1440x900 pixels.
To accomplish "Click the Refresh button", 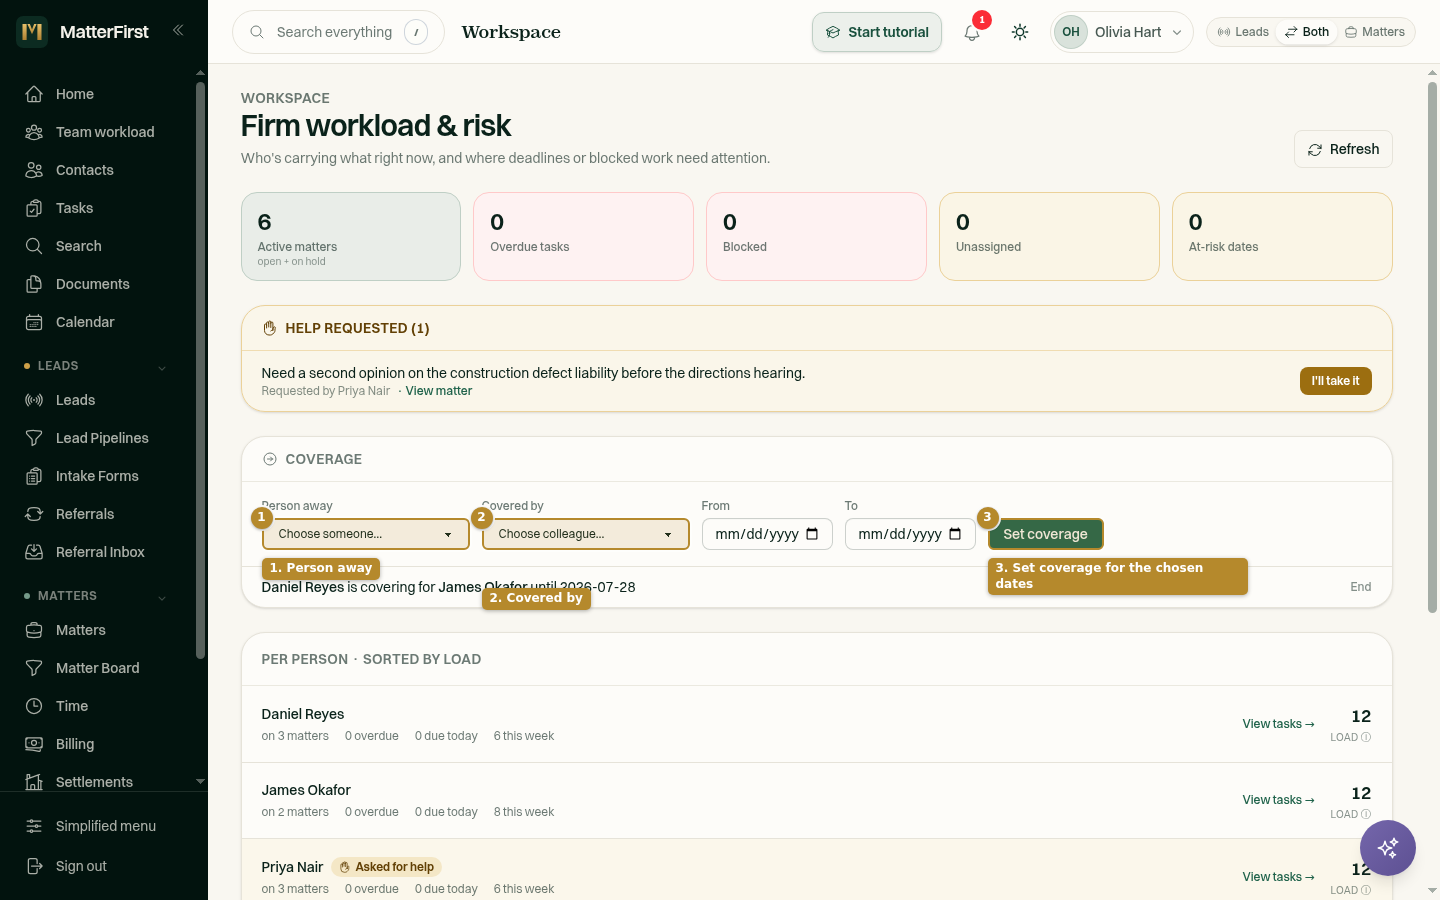I will (1343, 149).
